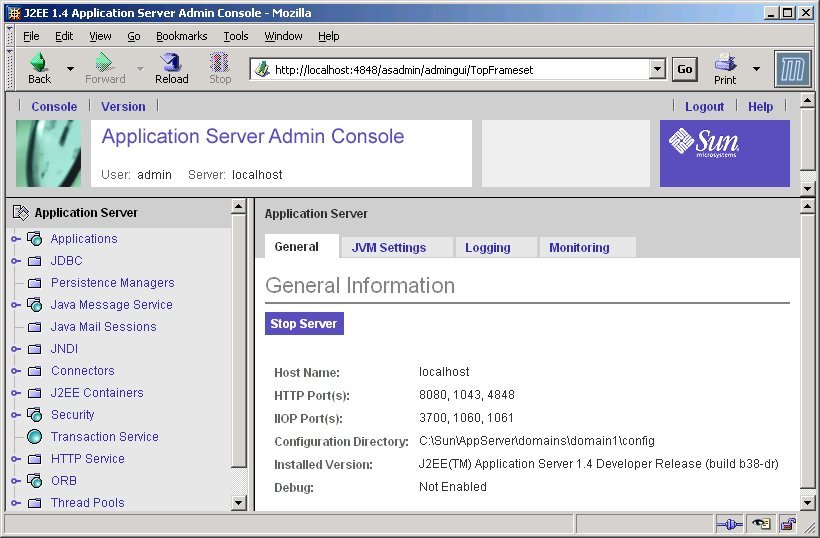Click the Java Message Service node icon
The width and height of the screenshot is (820, 538).
[x=35, y=305]
